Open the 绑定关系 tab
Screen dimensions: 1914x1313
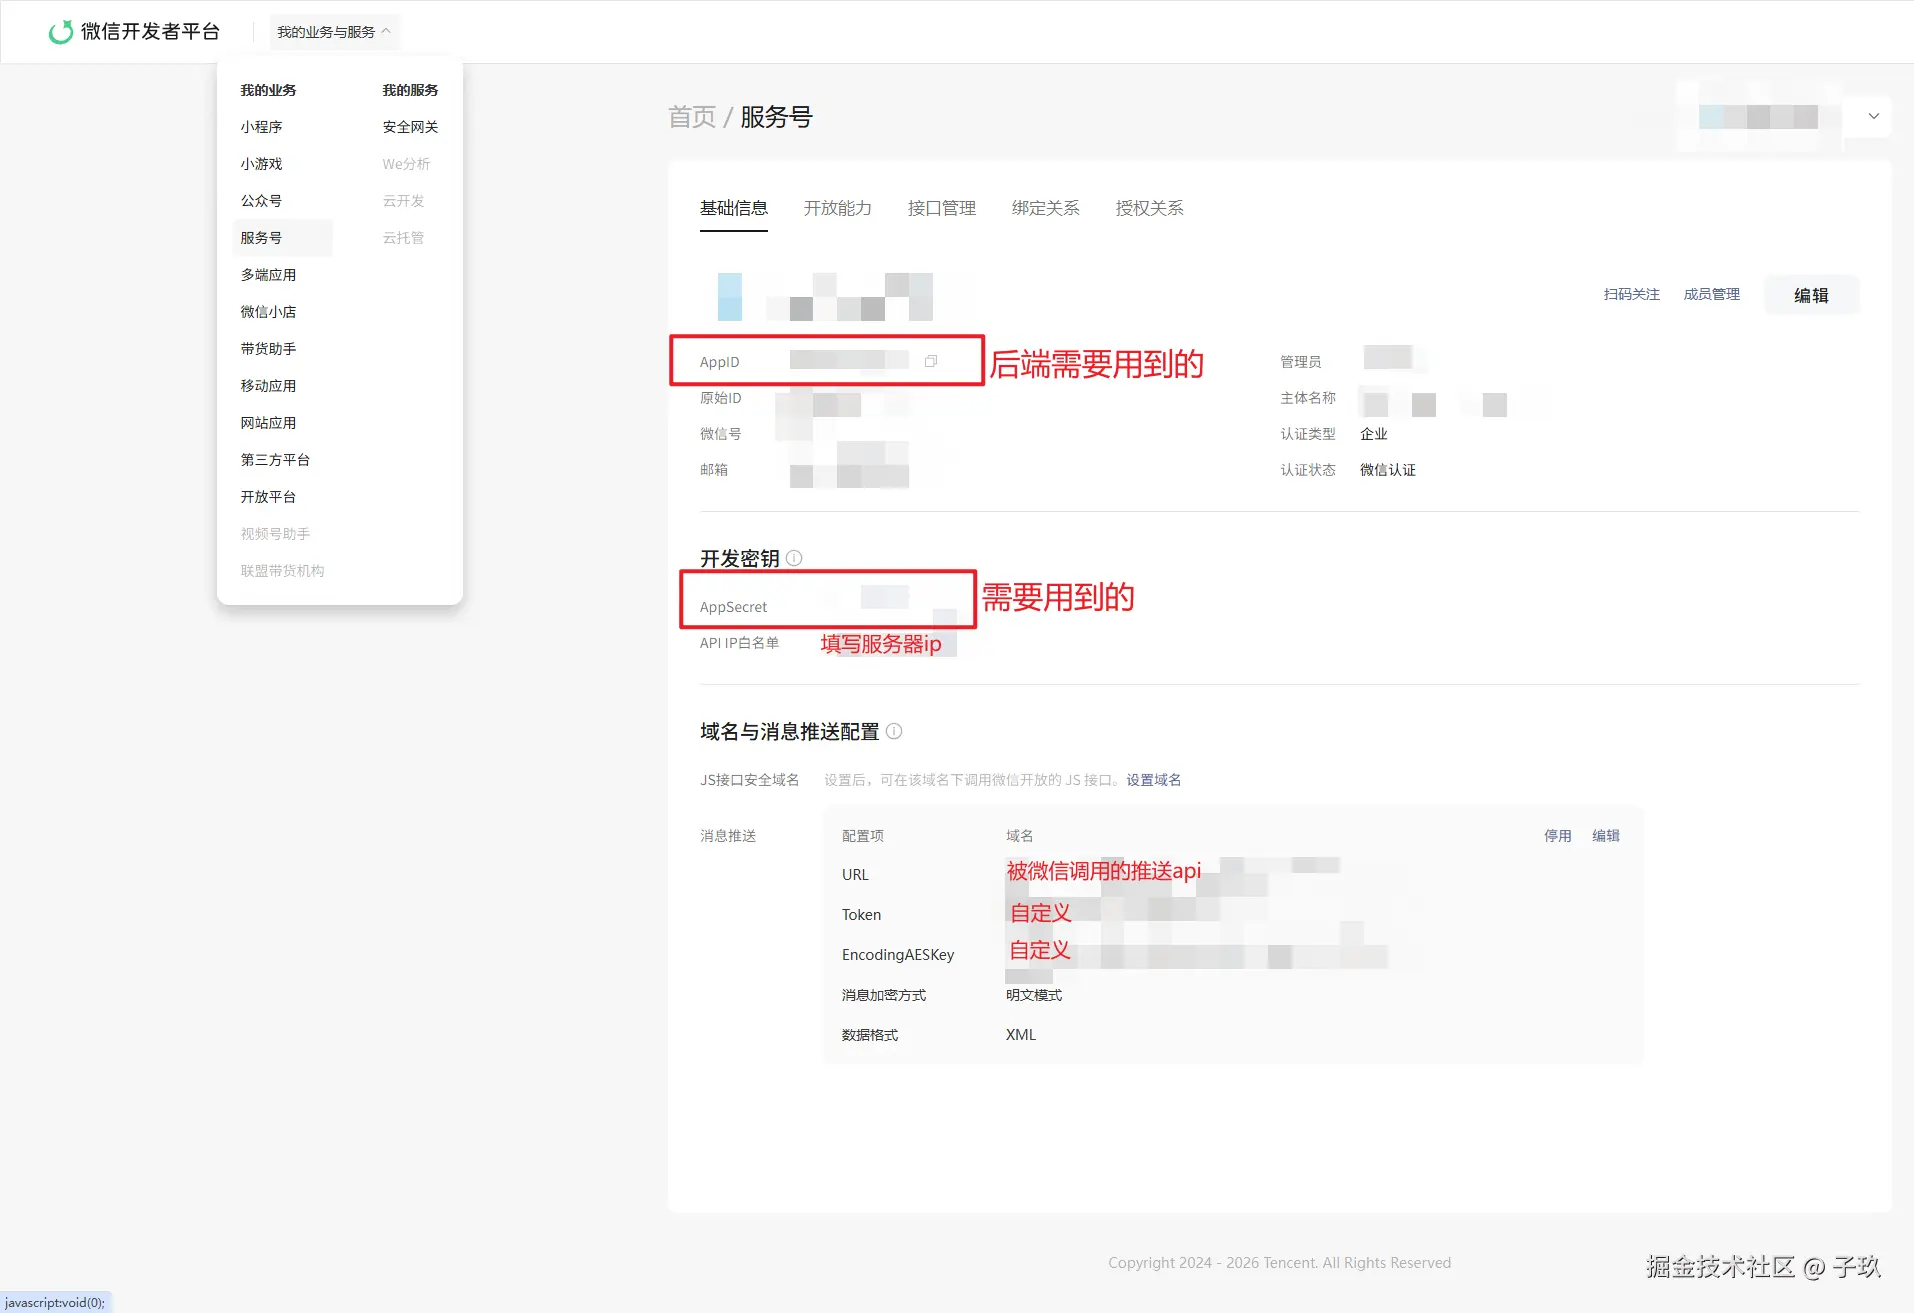[1044, 208]
